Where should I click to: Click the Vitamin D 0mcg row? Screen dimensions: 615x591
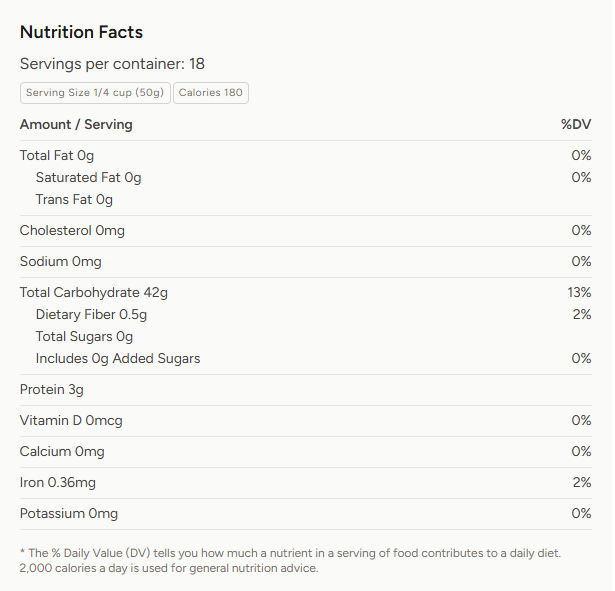pos(306,421)
